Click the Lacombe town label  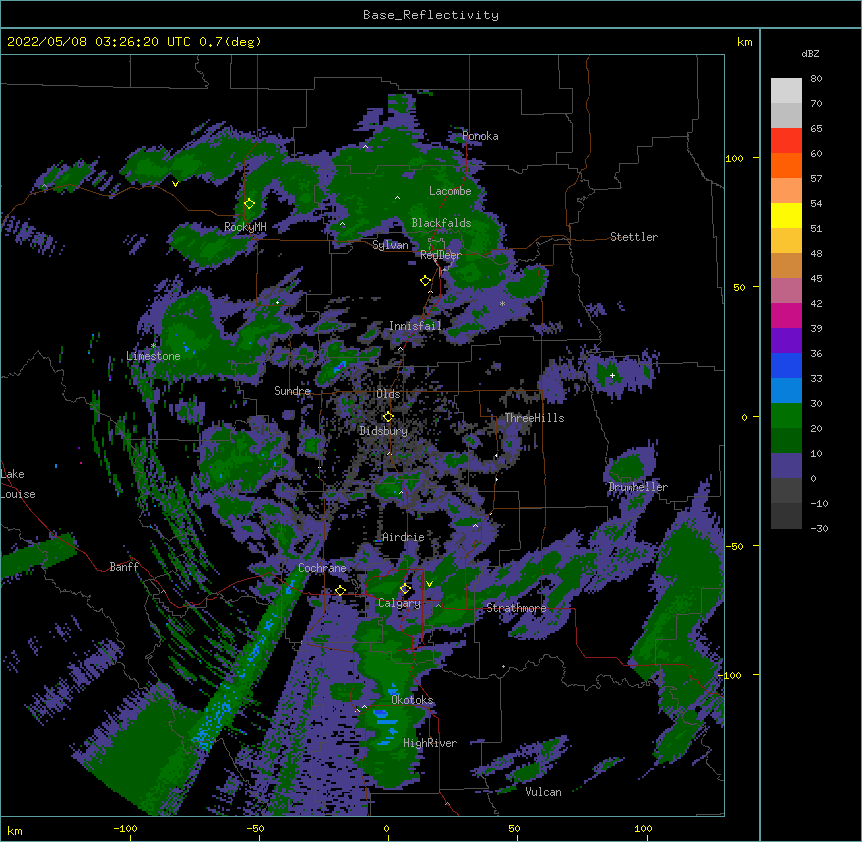pyautogui.click(x=450, y=191)
